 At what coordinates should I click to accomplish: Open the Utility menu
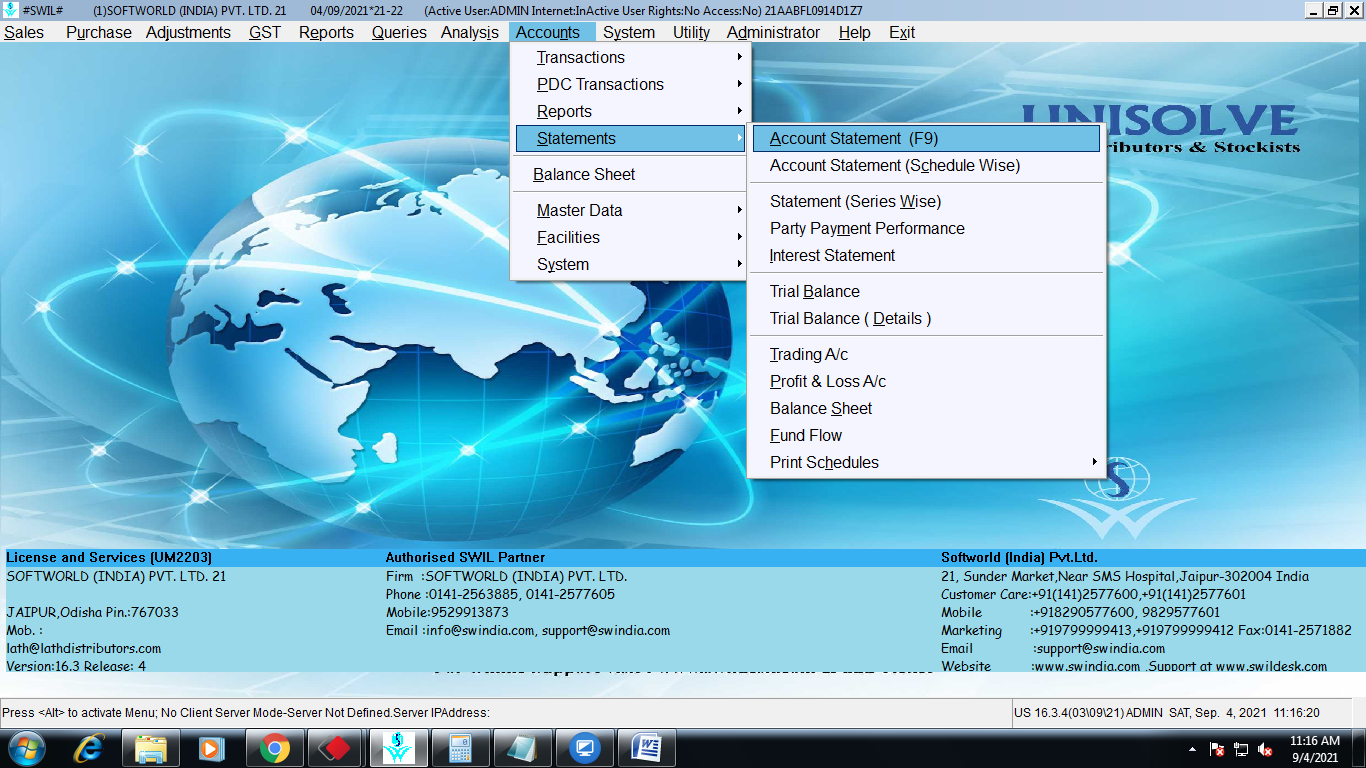coord(691,32)
